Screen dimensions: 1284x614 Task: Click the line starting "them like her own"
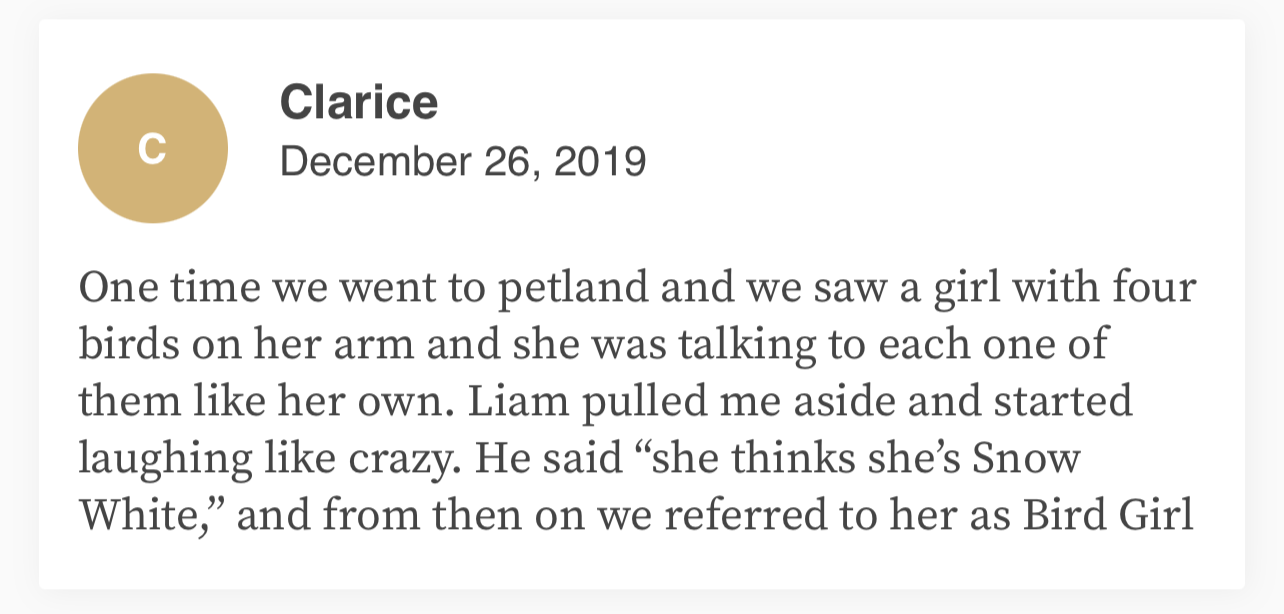click(605, 403)
